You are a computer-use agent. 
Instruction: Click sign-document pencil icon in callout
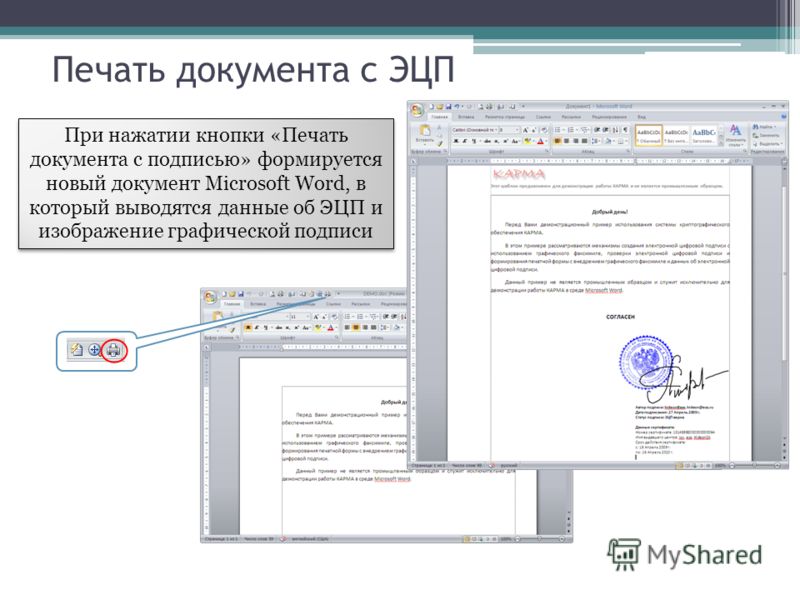(77, 349)
